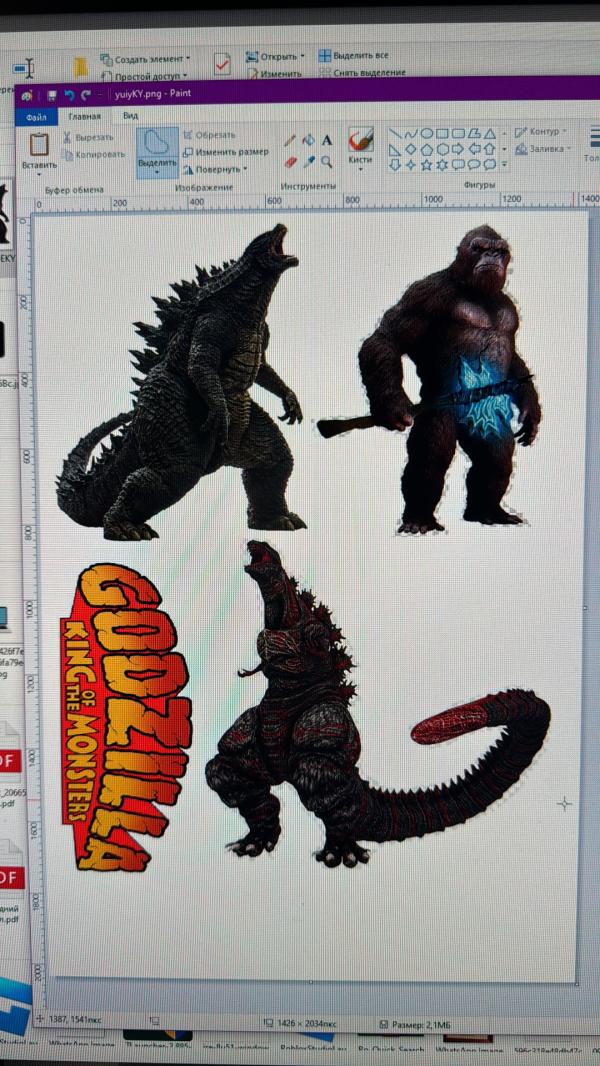Click Изменить размер resize button
This screenshot has height=1066, width=600.
point(231,152)
